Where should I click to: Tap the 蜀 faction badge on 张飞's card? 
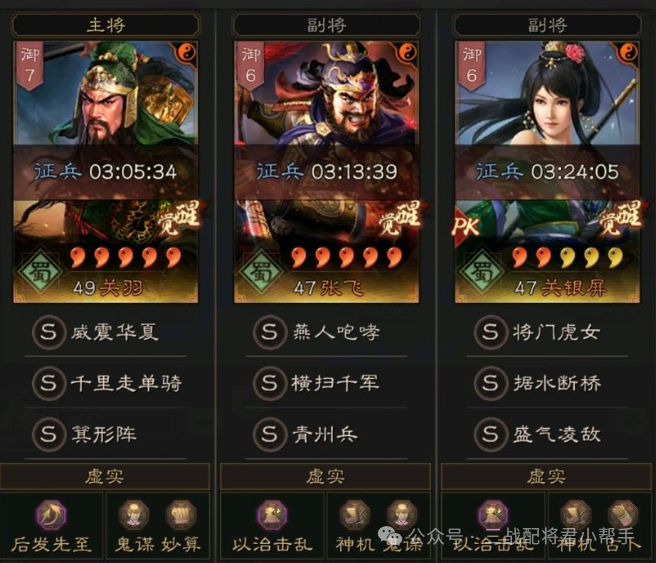tap(261, 271)
